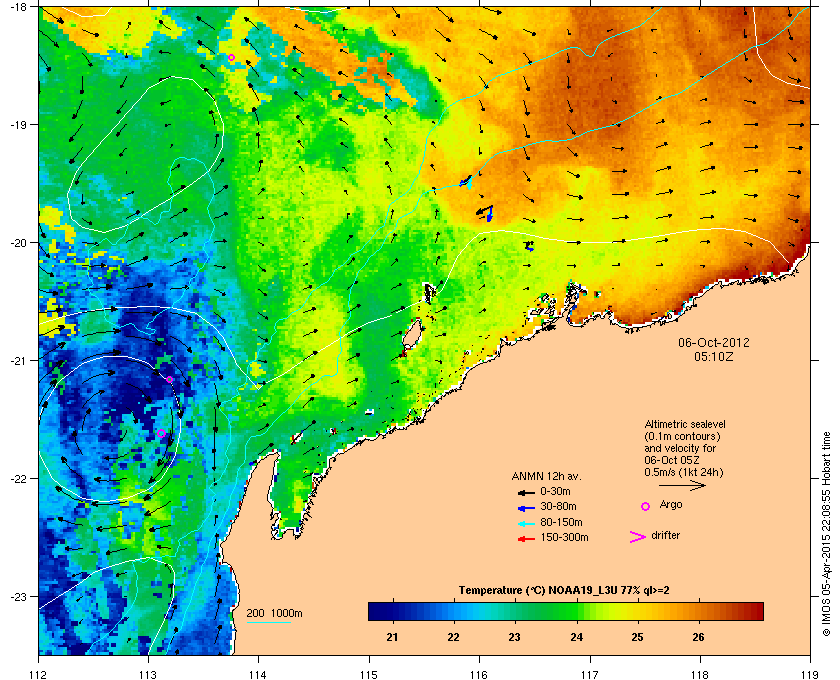Click the latitude axis label '-22'

pos(18,479)
